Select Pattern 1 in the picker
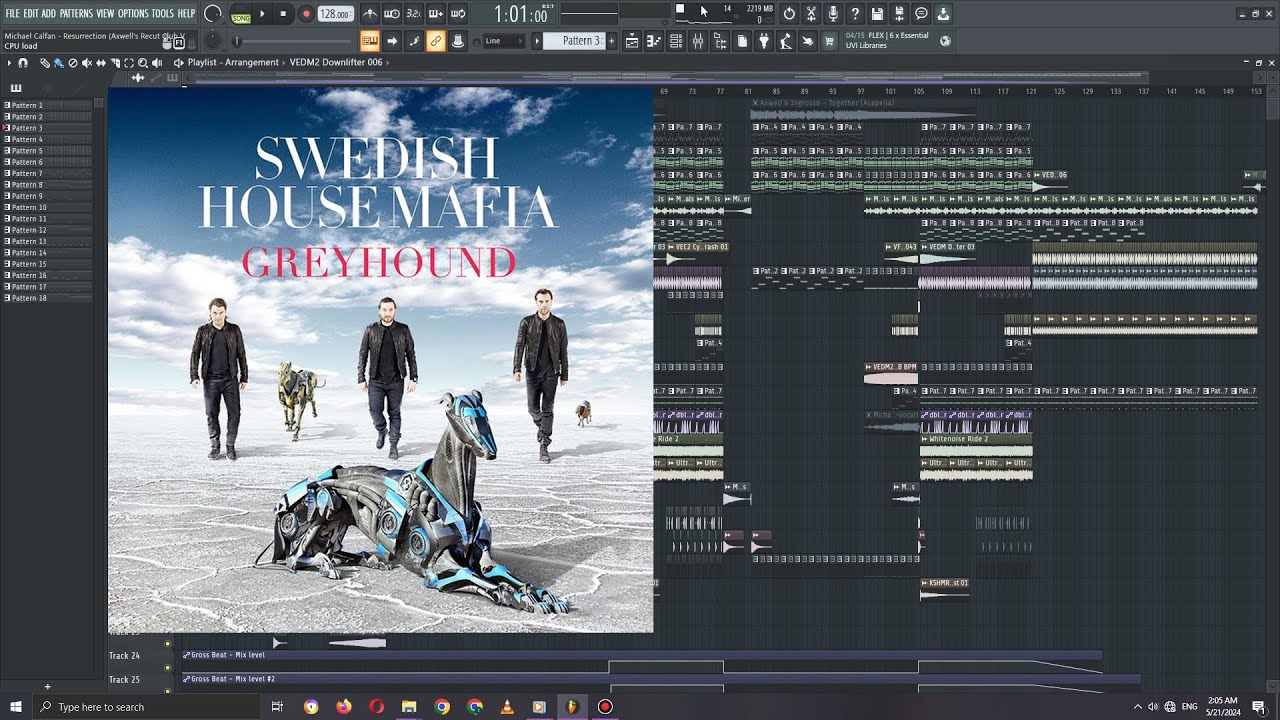 (x=48, y=105)
